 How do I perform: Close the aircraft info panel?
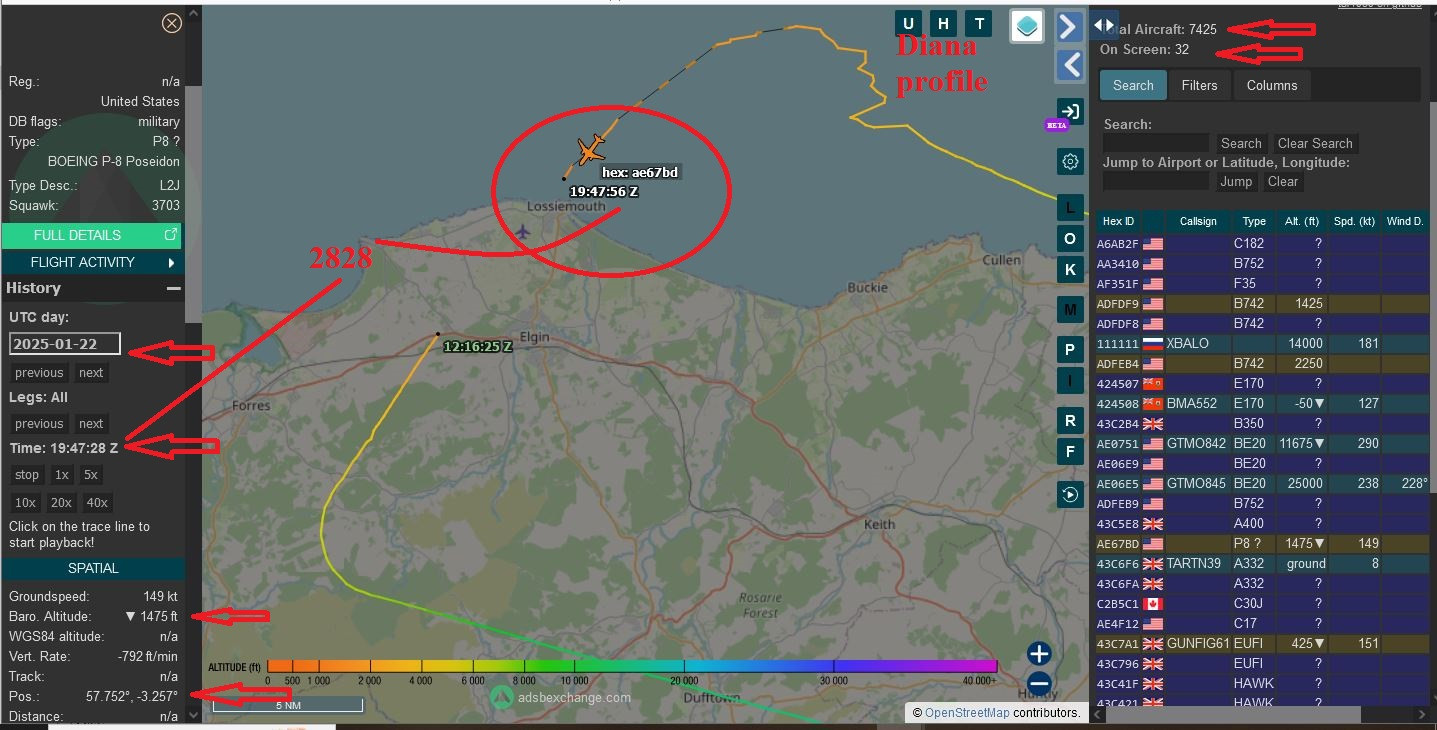tap(172, 23)
